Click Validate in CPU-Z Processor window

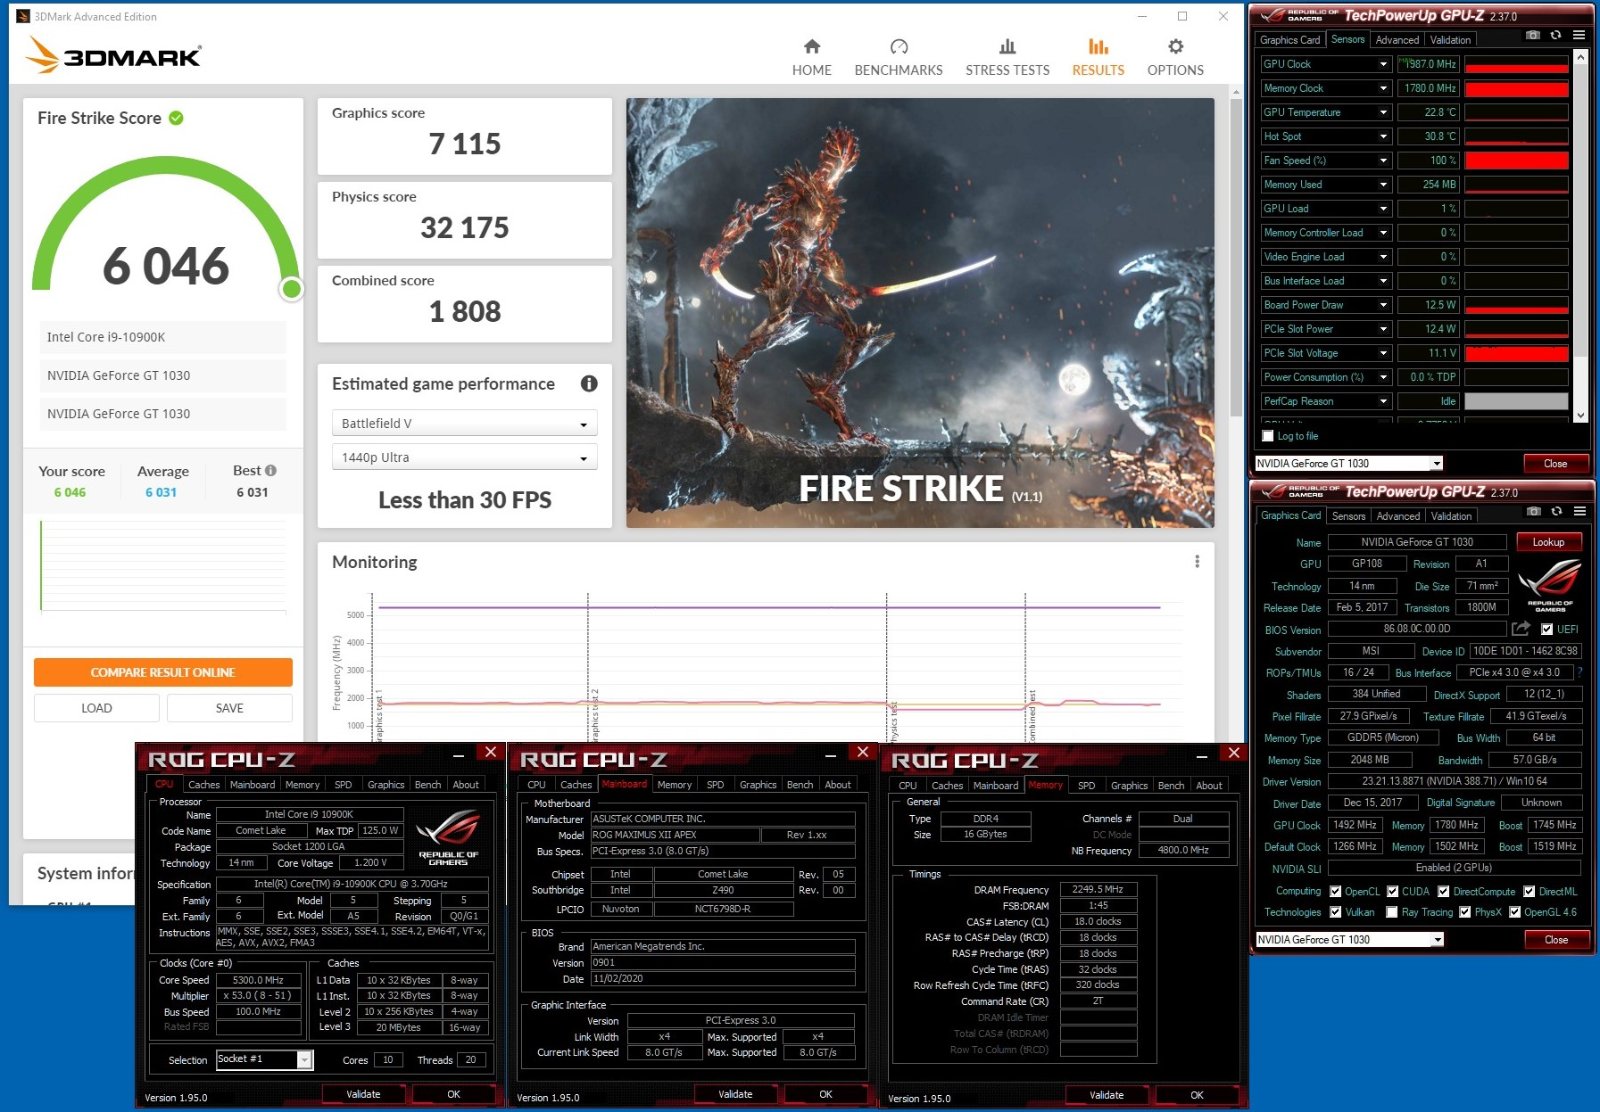coord(363,1094)
